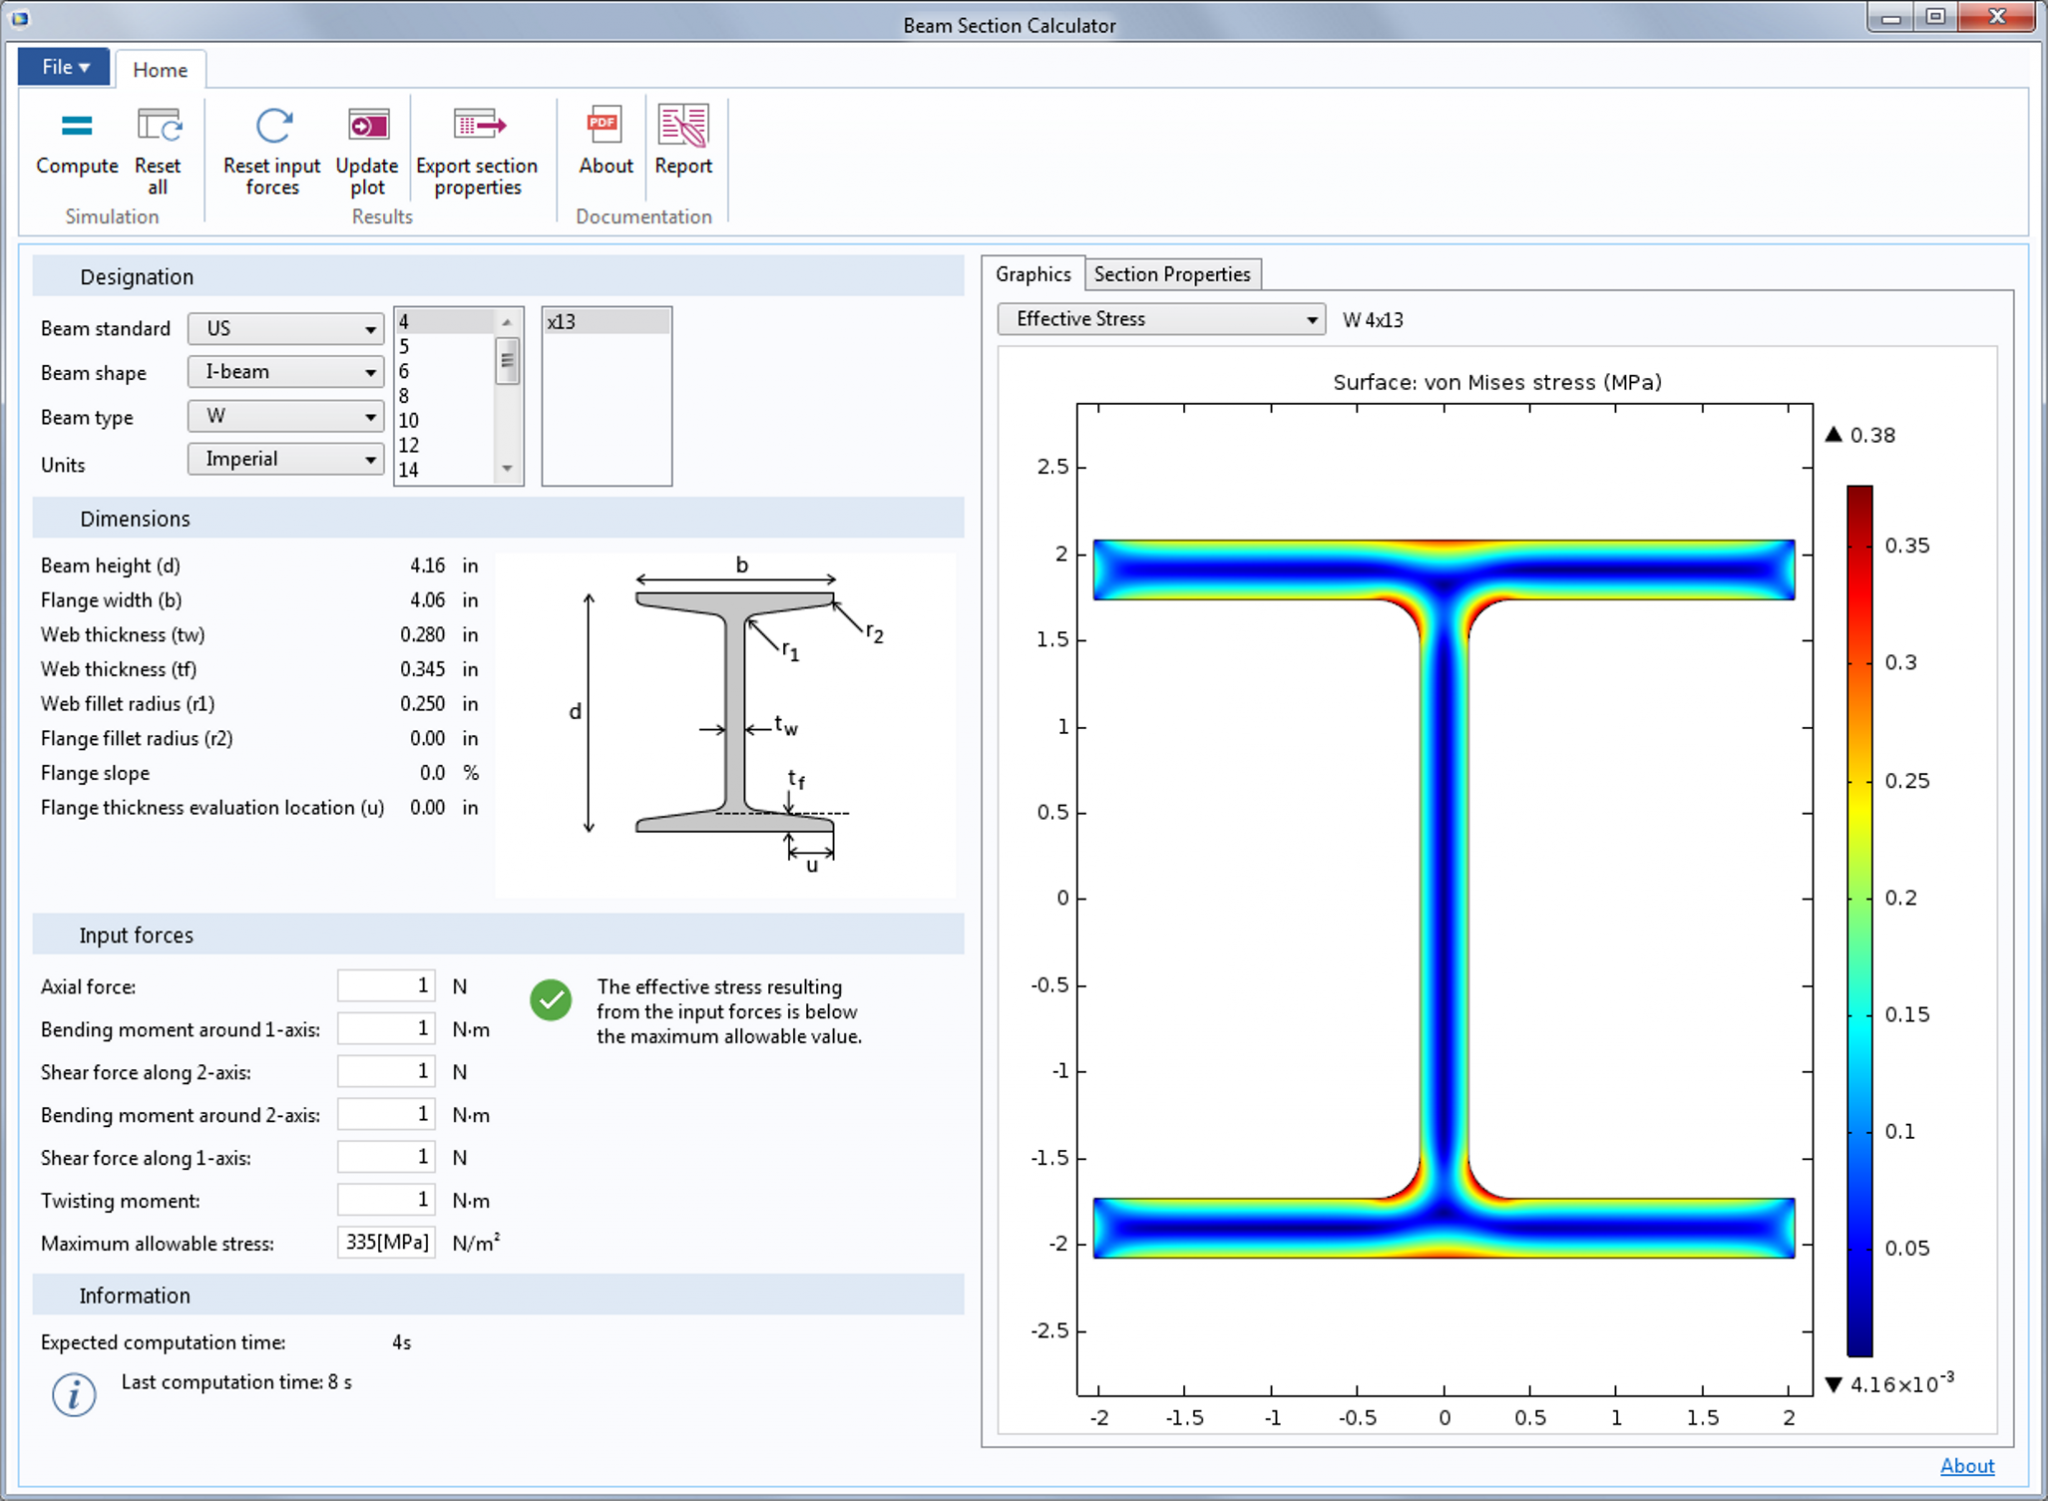Click the About link at bottom right
This screenshot has width=2048, height=1501.
[1967, 1466]
